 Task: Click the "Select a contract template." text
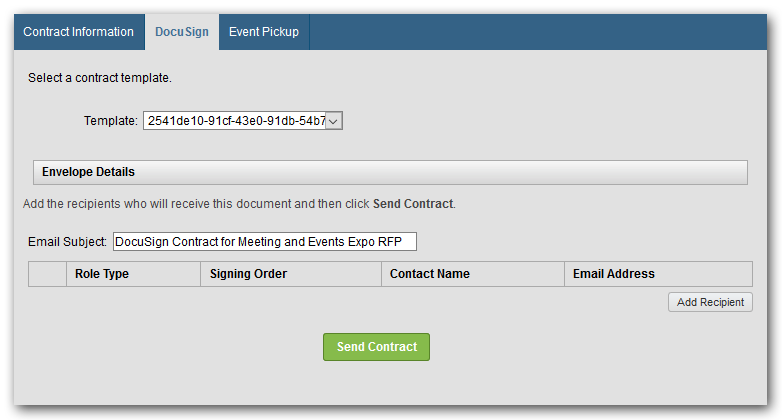click(100, 77)
